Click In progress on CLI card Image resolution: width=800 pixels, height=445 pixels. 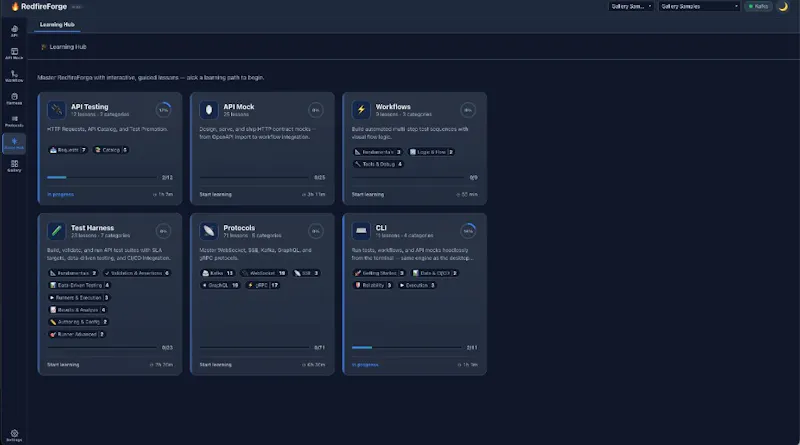click(x=365, y=365)
